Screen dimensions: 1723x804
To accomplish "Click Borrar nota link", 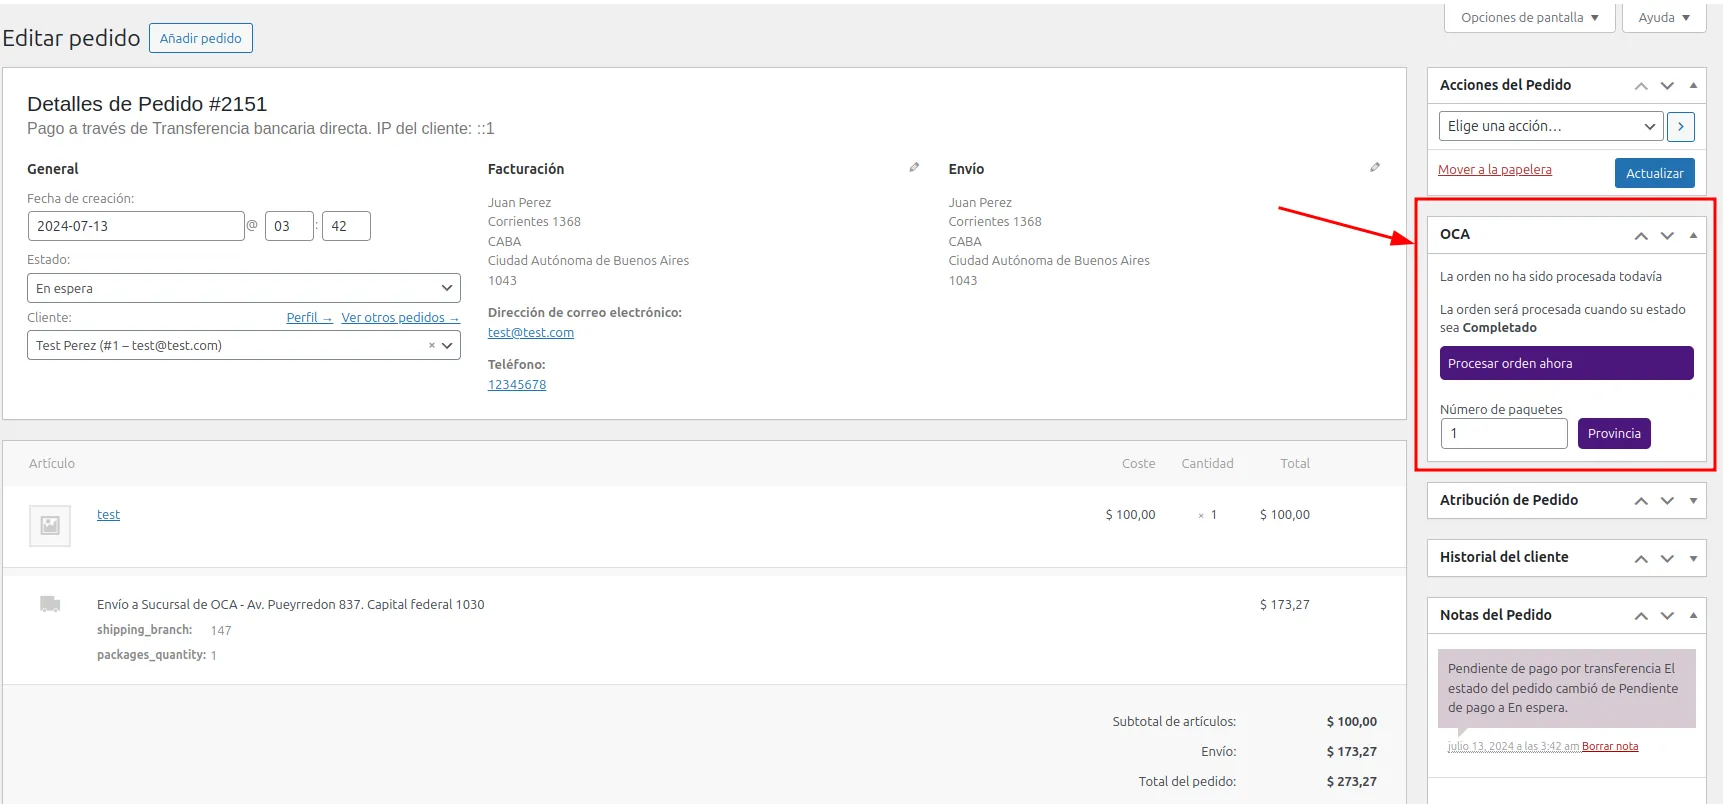I will [1610, 747].
